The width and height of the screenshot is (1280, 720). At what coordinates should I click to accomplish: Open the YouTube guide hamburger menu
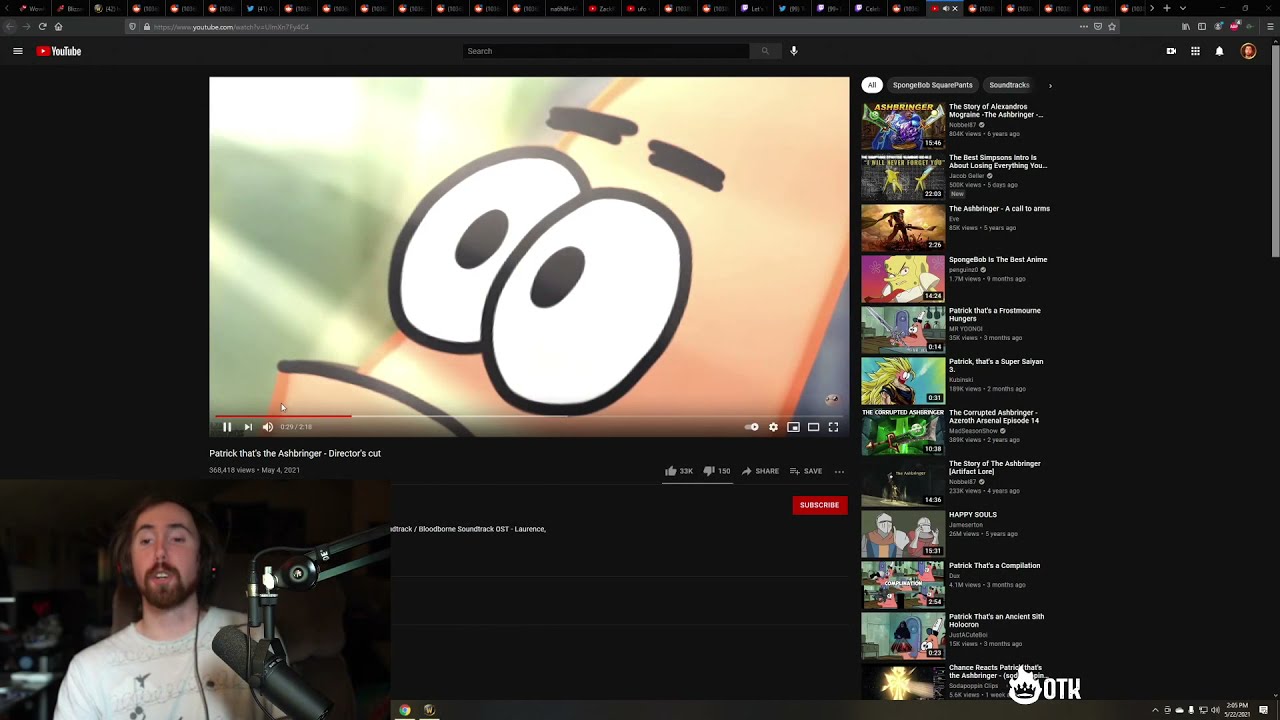(17, 51)
